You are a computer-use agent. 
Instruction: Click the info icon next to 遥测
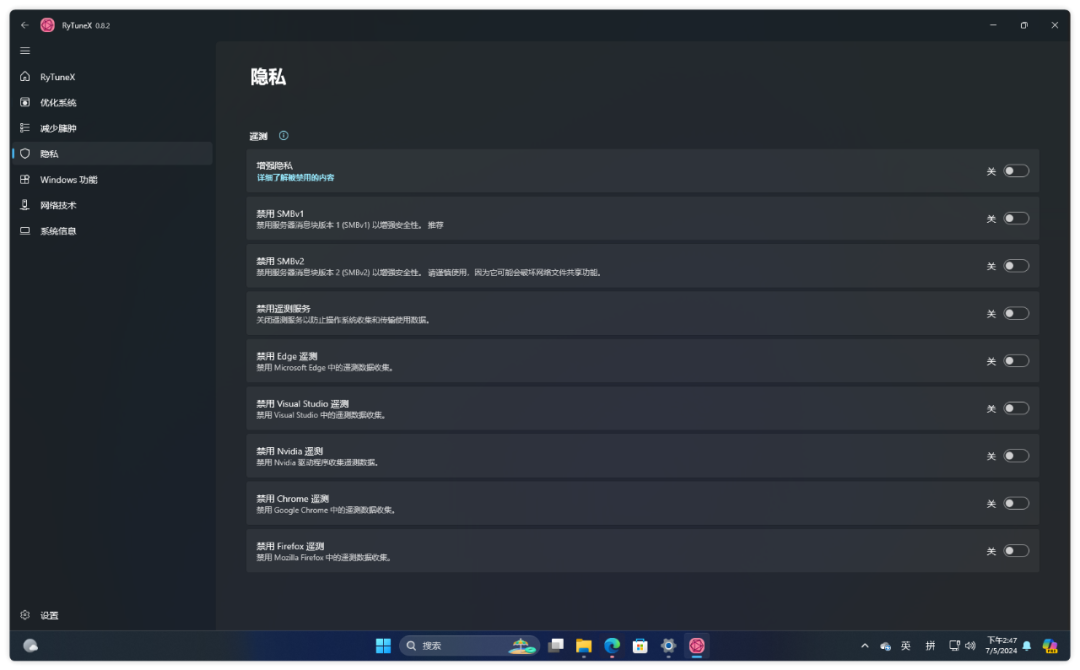pyautogui.click(x=283, y=136)
